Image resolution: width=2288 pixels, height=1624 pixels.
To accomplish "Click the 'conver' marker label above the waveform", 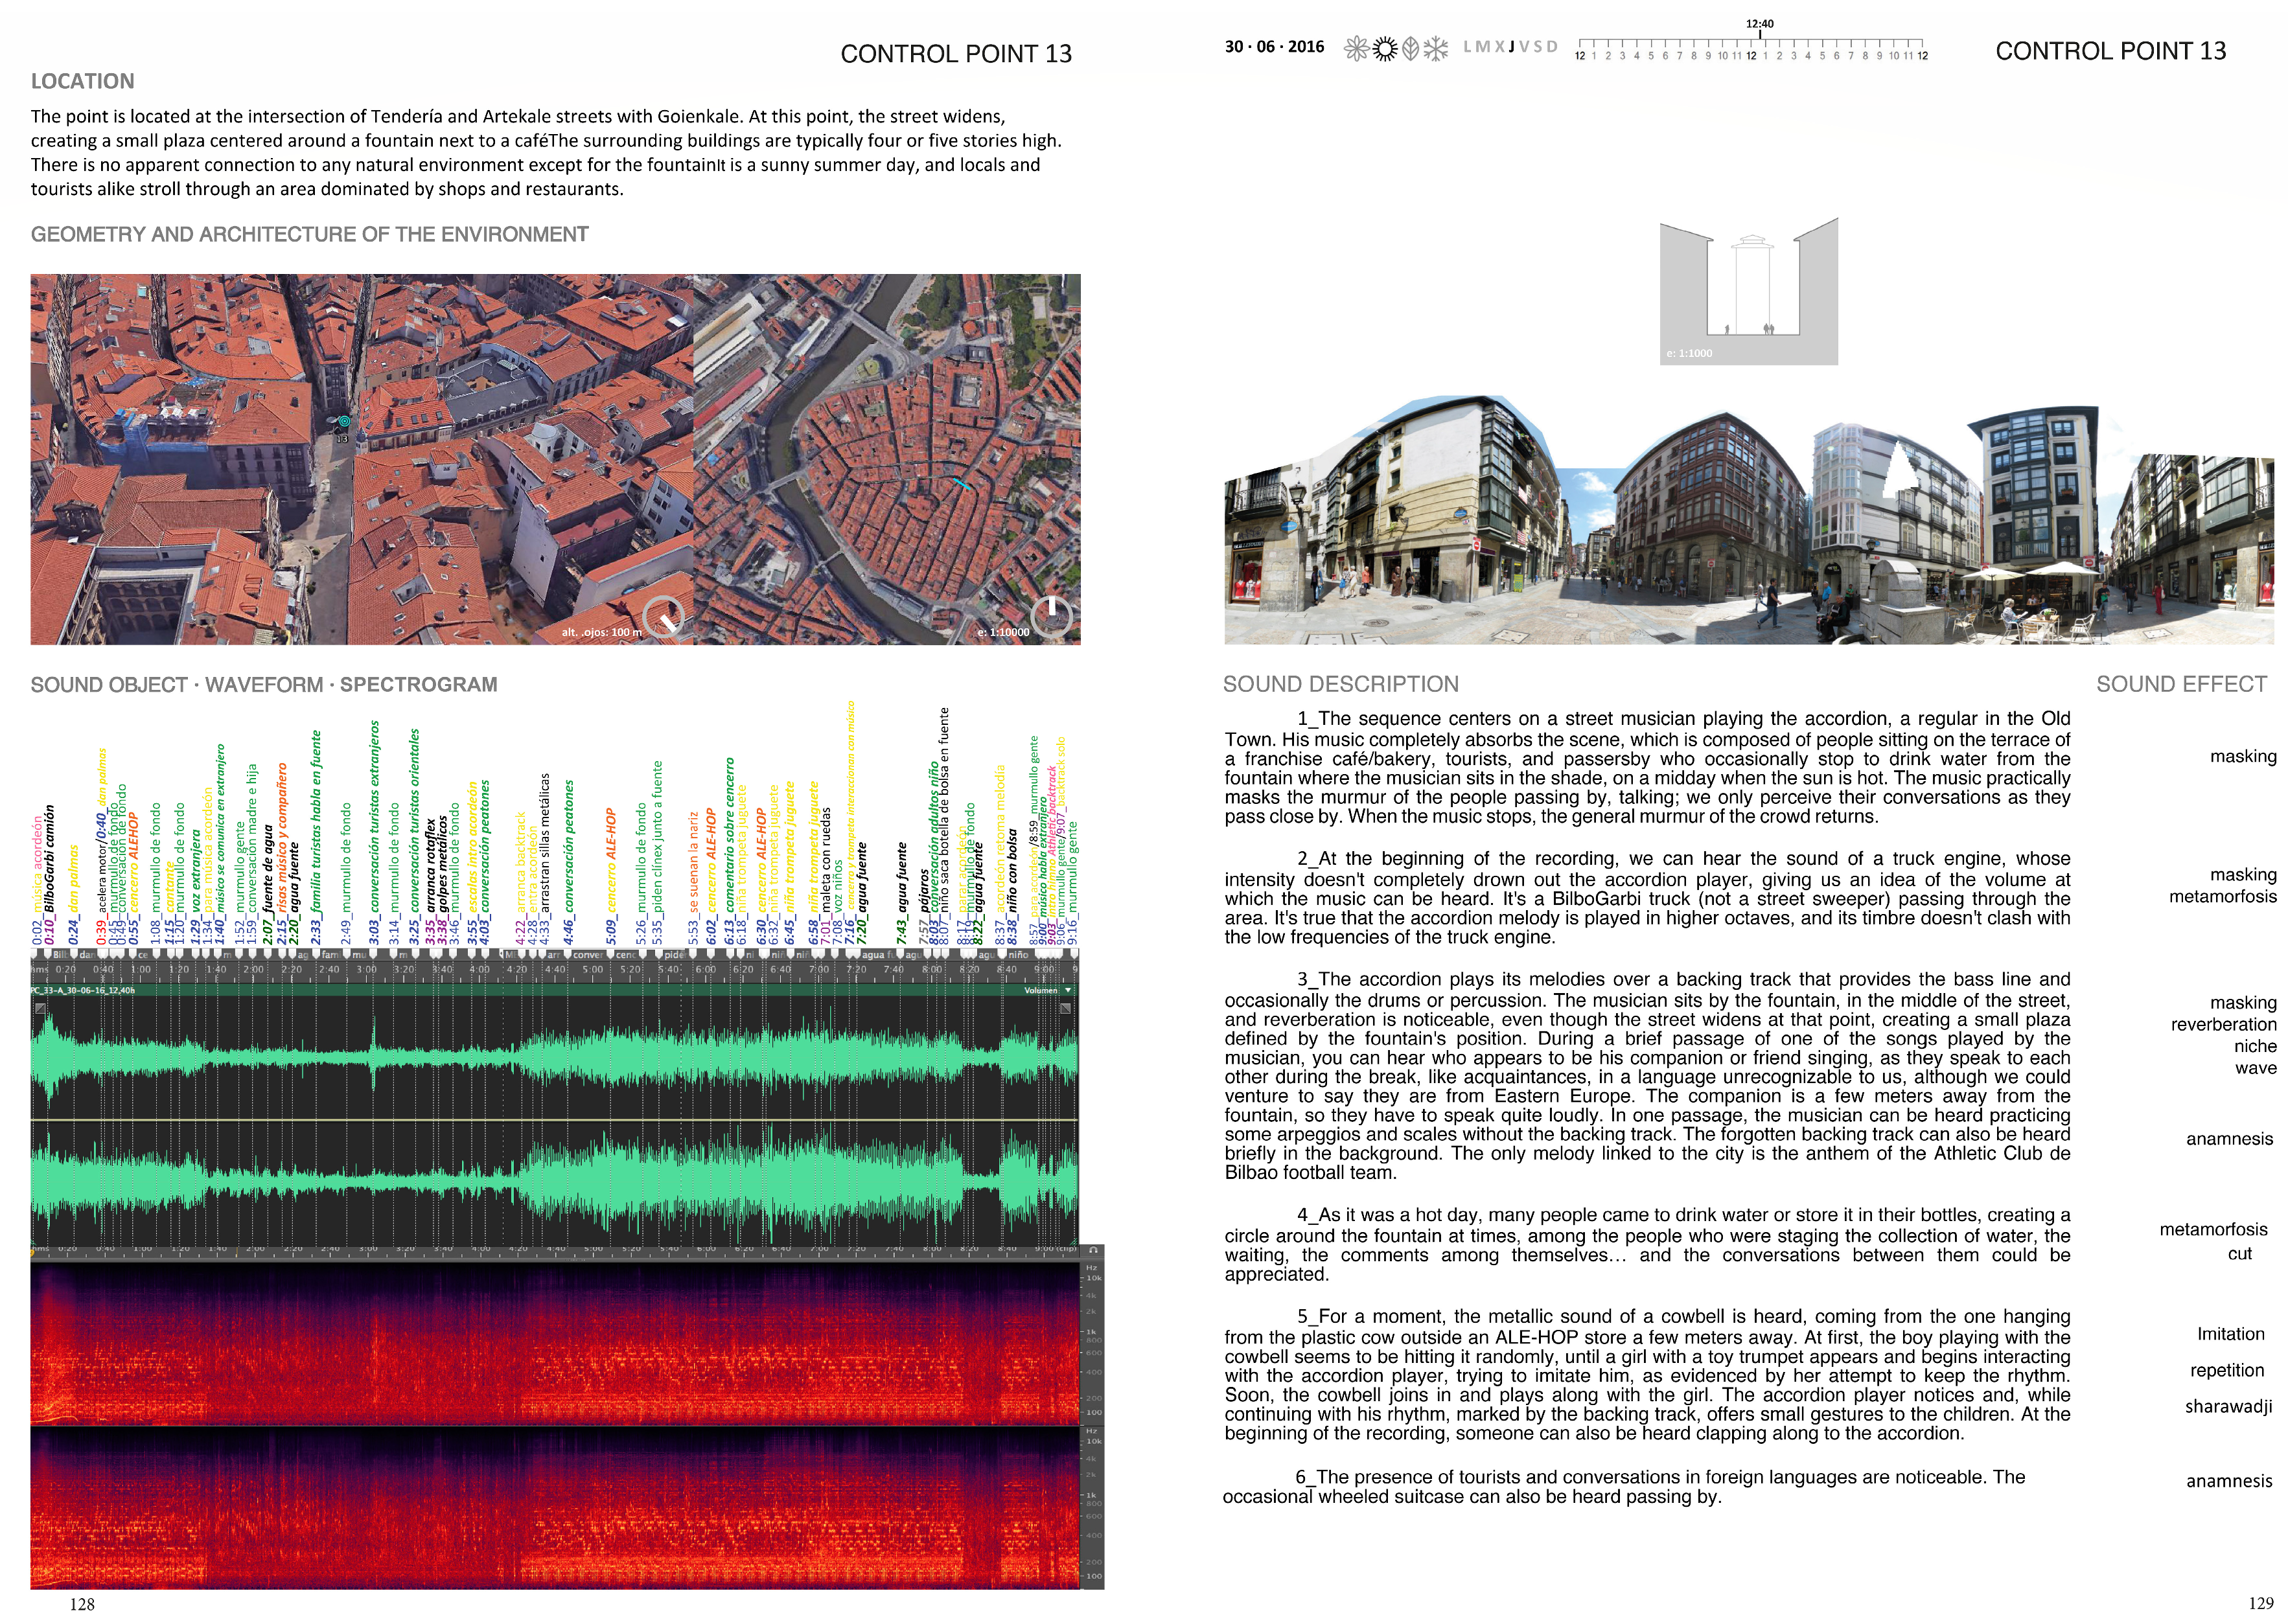I will pos(588,954).
